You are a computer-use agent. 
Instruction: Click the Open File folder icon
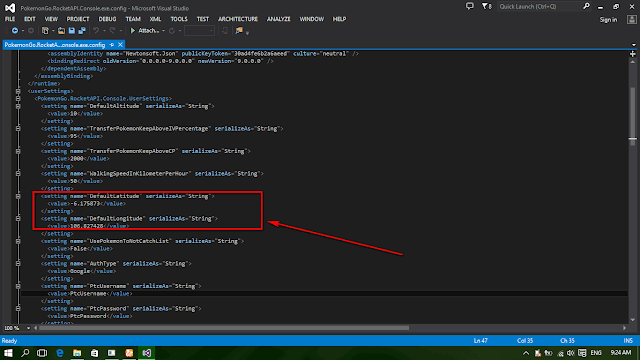[61, 31]
